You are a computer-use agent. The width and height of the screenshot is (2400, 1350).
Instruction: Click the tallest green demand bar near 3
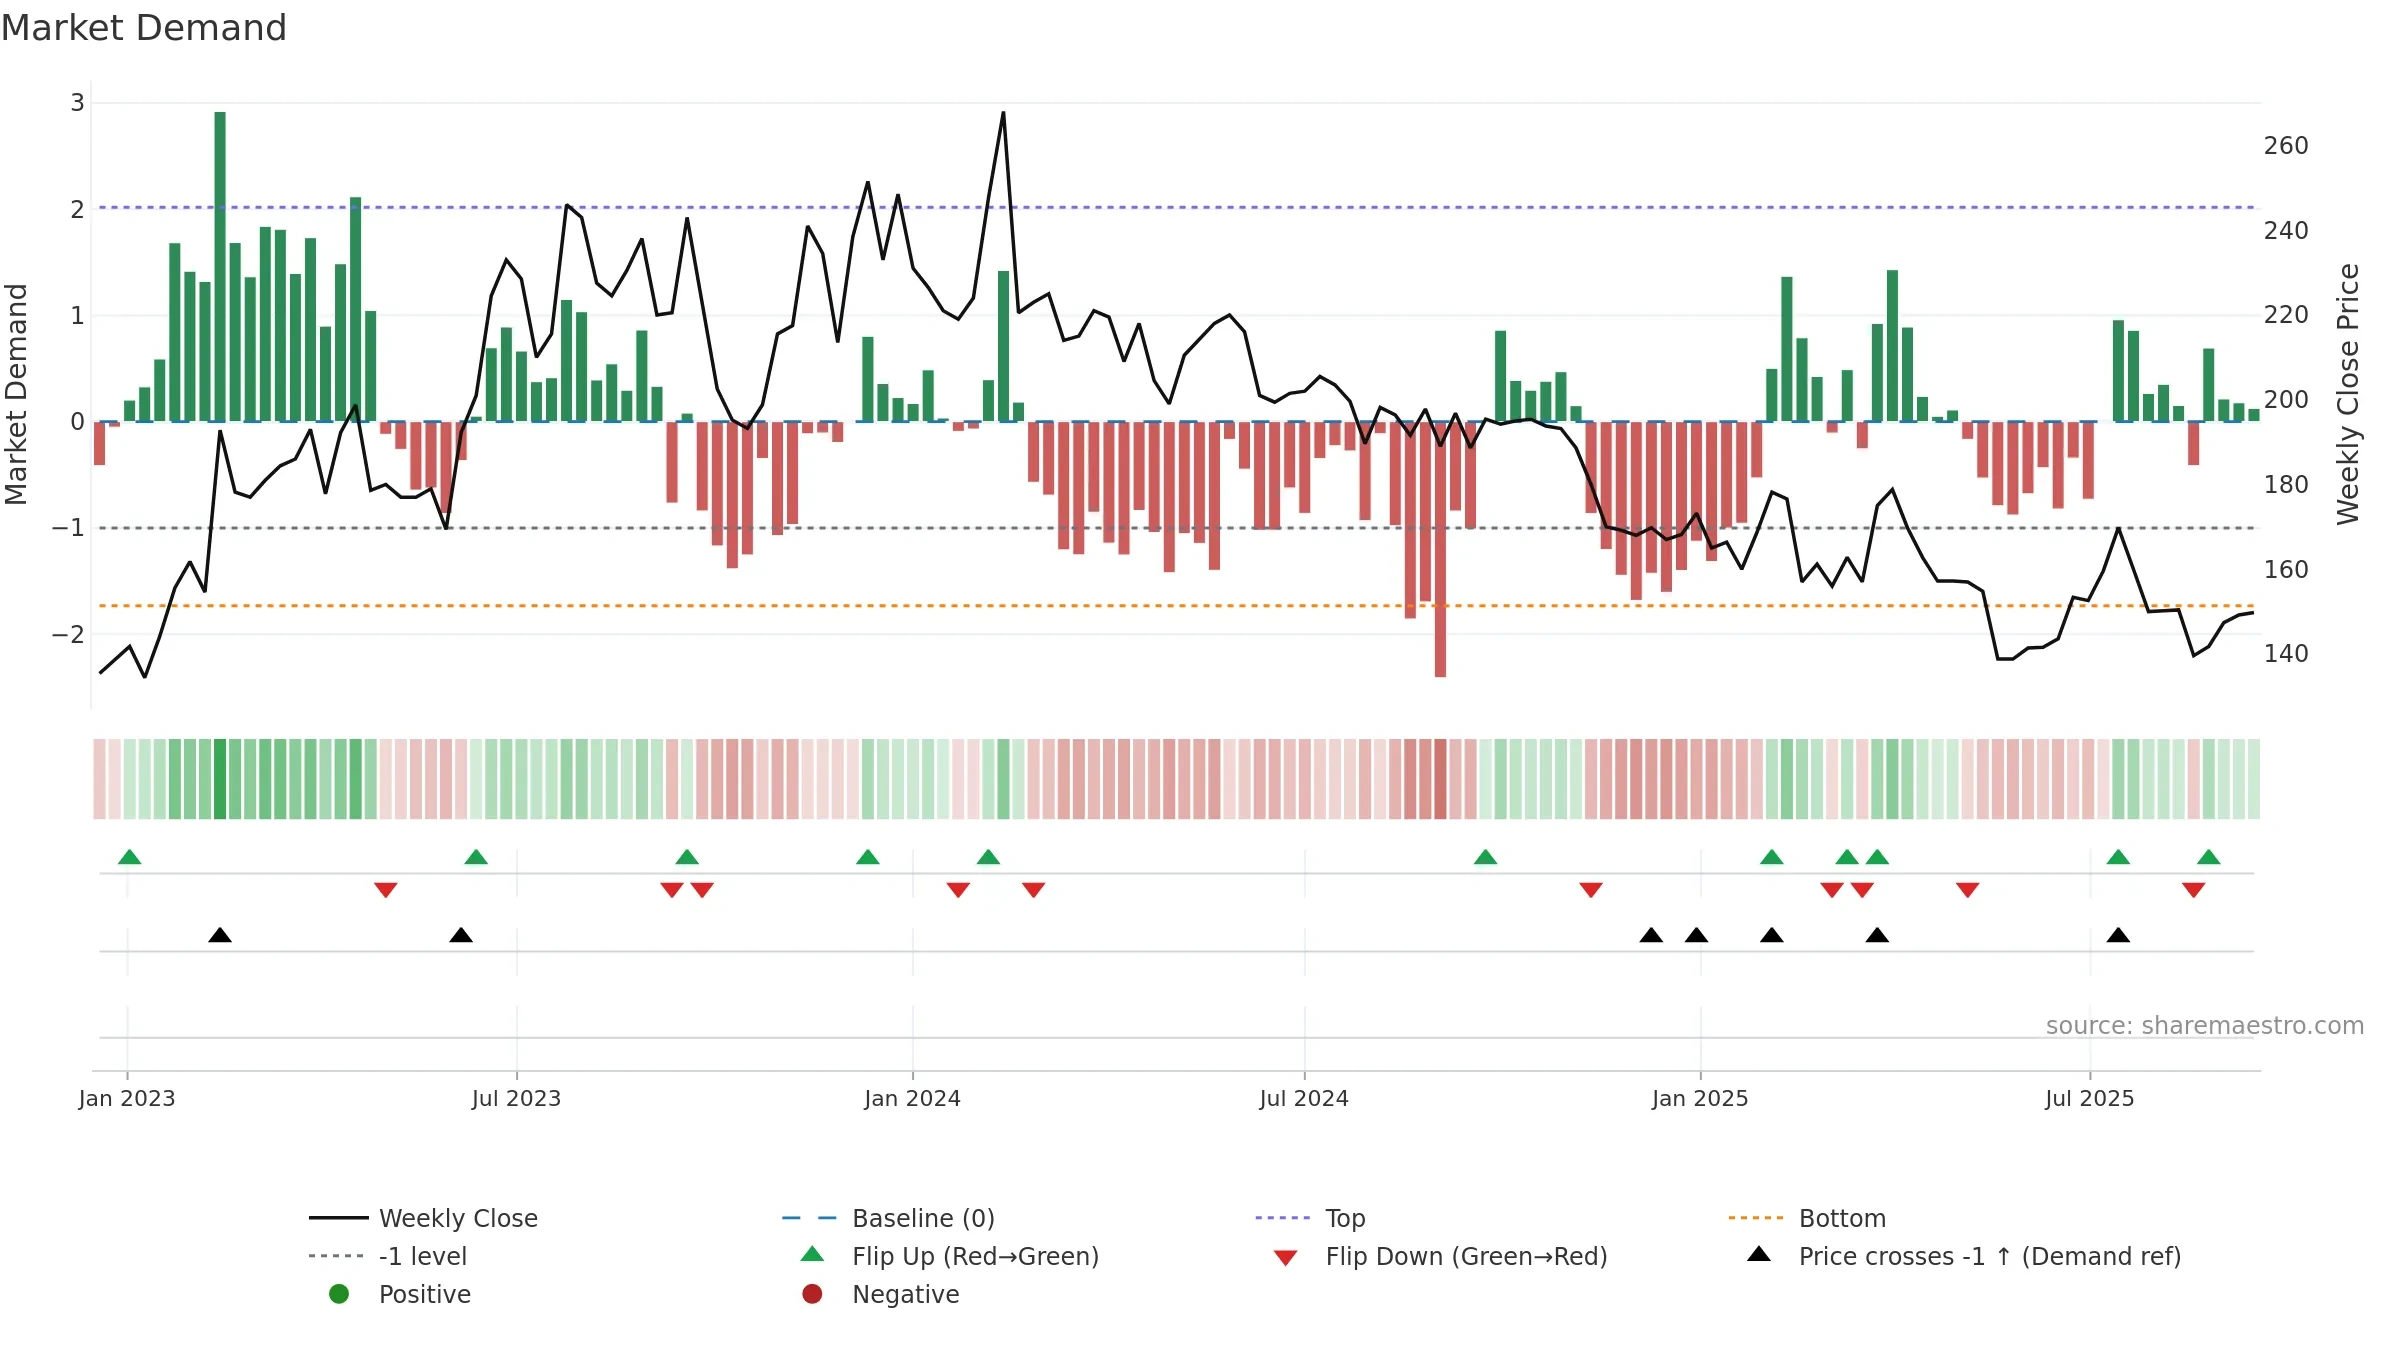pos(220,266)
